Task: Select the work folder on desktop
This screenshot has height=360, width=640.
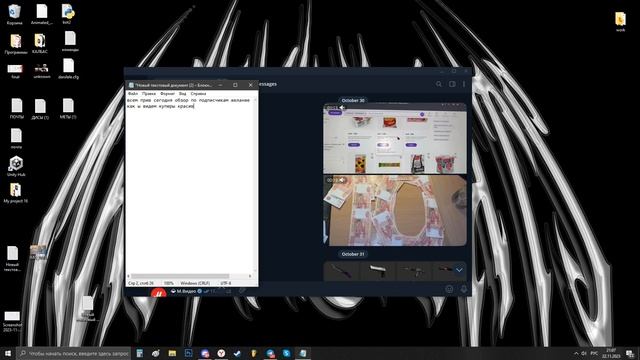Action: click(x=620, y=22)
